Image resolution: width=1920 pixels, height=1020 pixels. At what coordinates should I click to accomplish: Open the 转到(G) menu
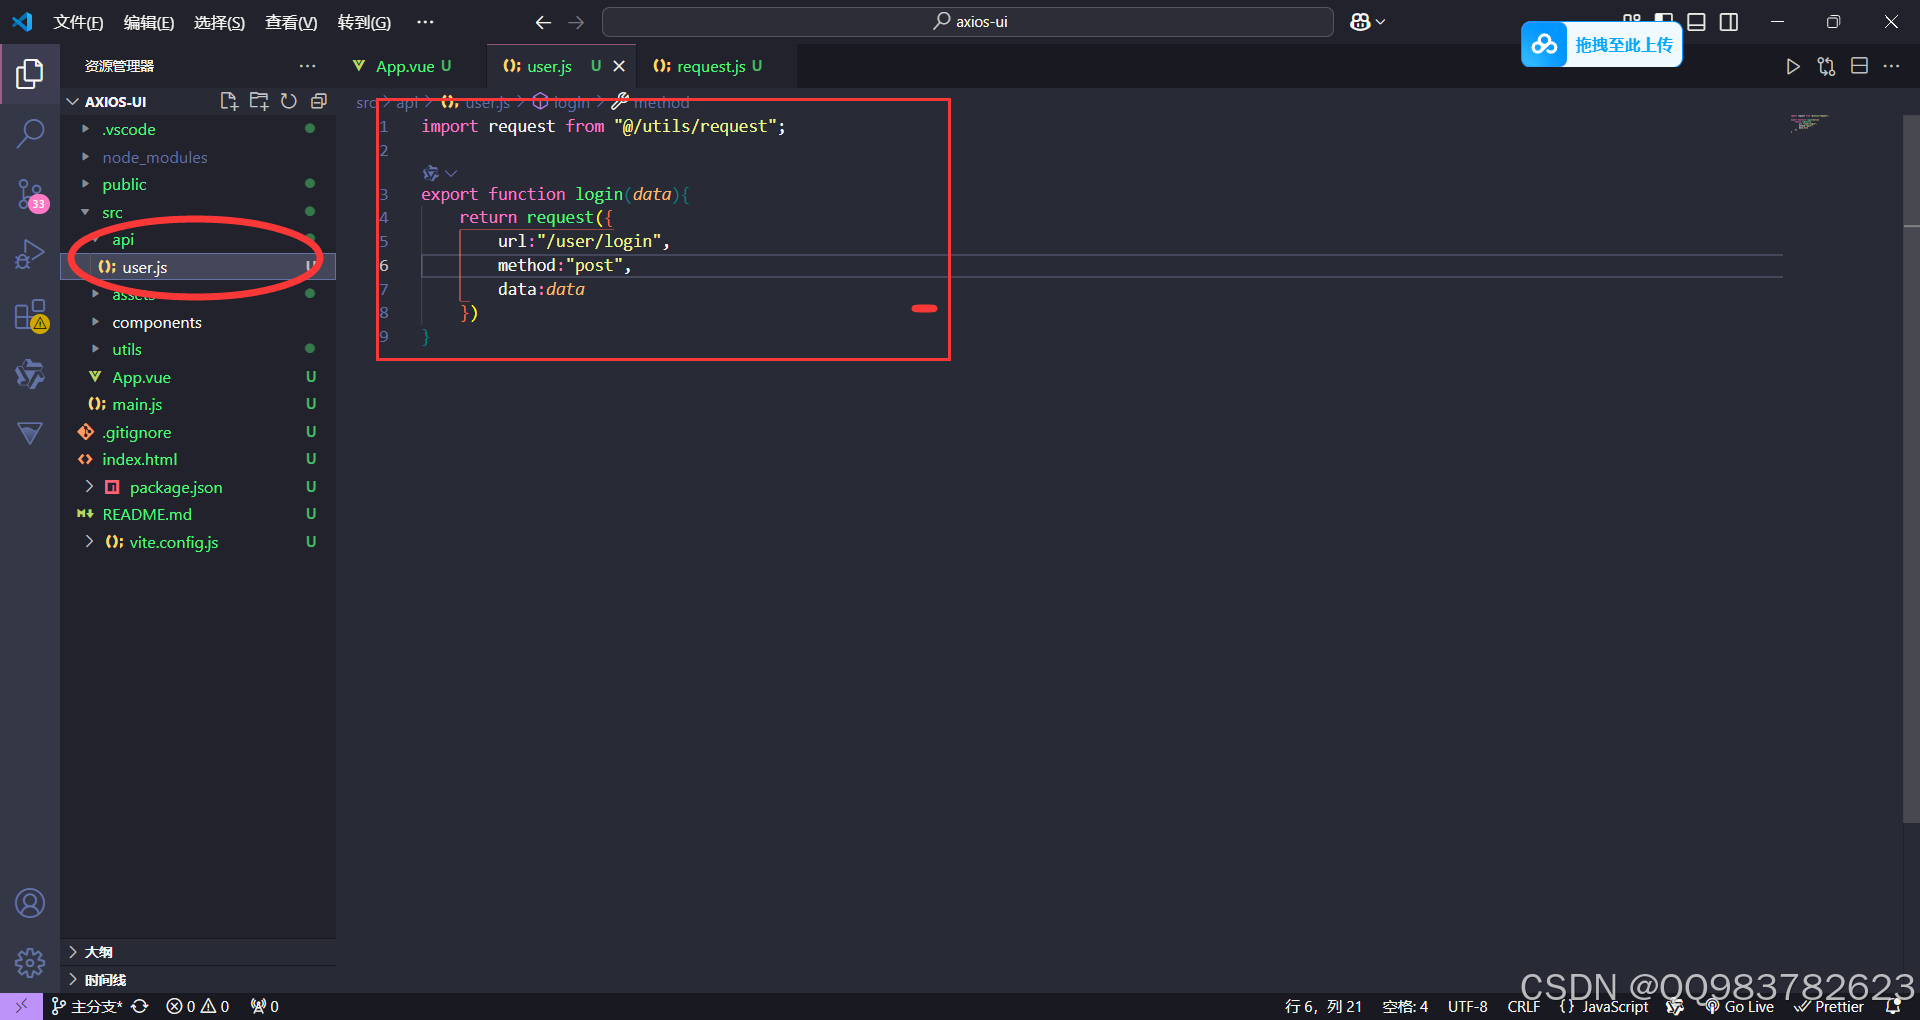pos(364,22)
